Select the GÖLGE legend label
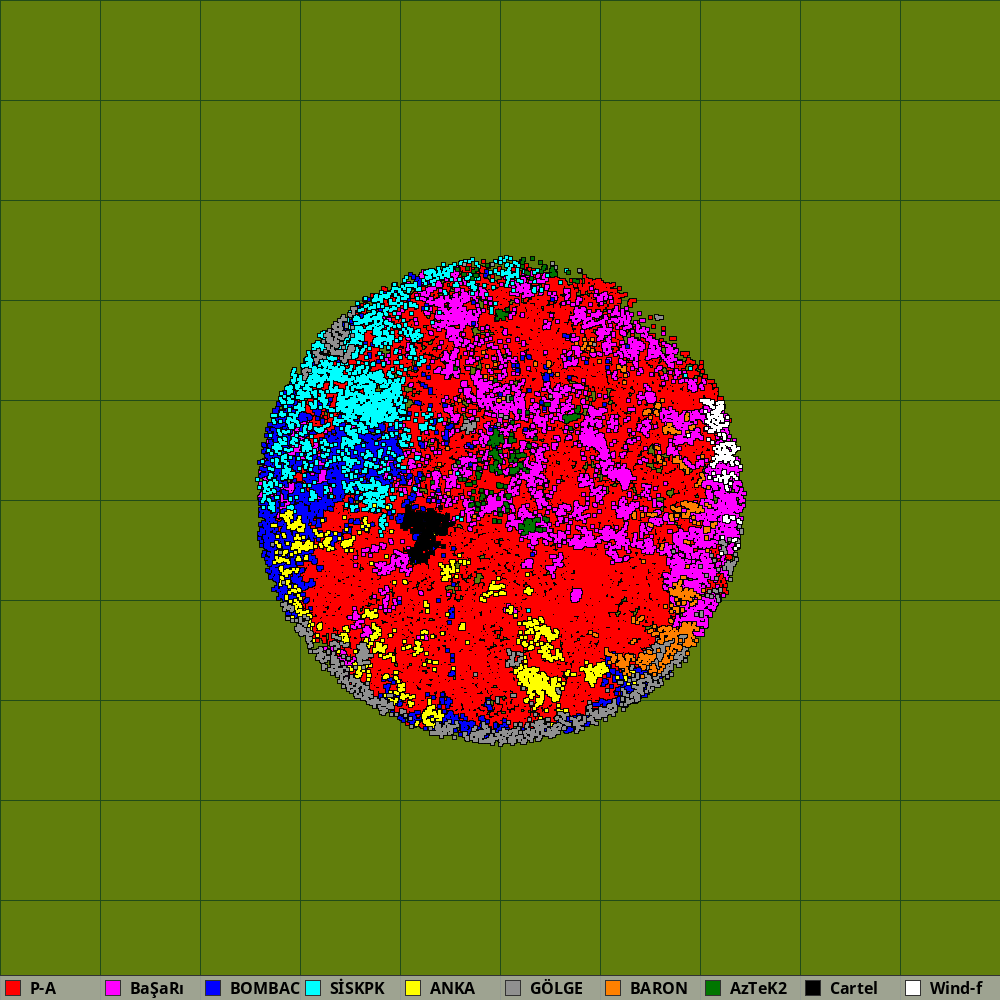The width and height of the screenshot is (1000, 1000). (x=556, y=988)
